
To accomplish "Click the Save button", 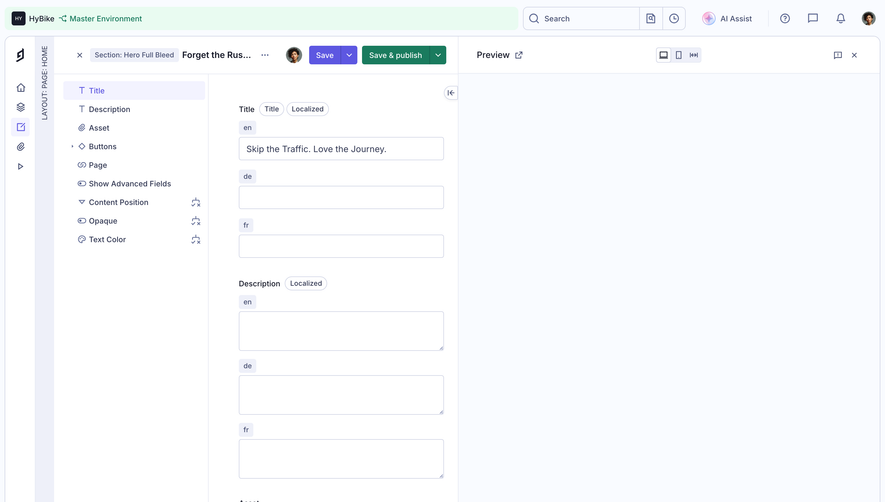I will click(x=325, y=55).
